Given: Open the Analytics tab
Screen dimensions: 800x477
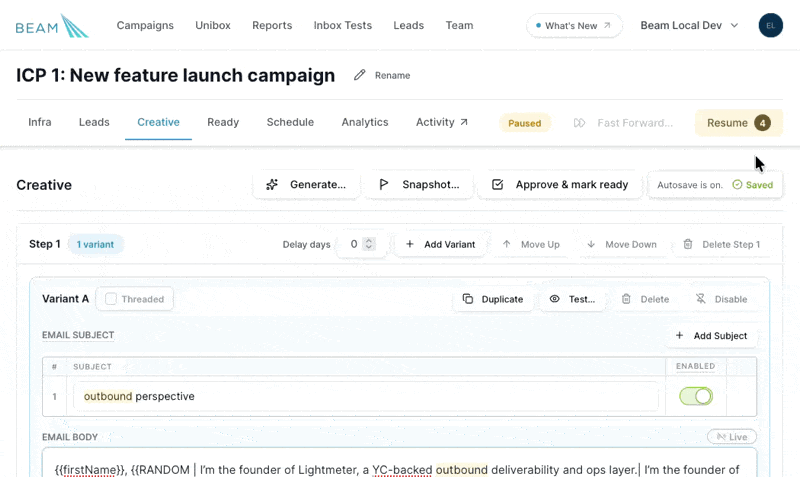Looking at the screenshot, I should [x=365, y=122].
